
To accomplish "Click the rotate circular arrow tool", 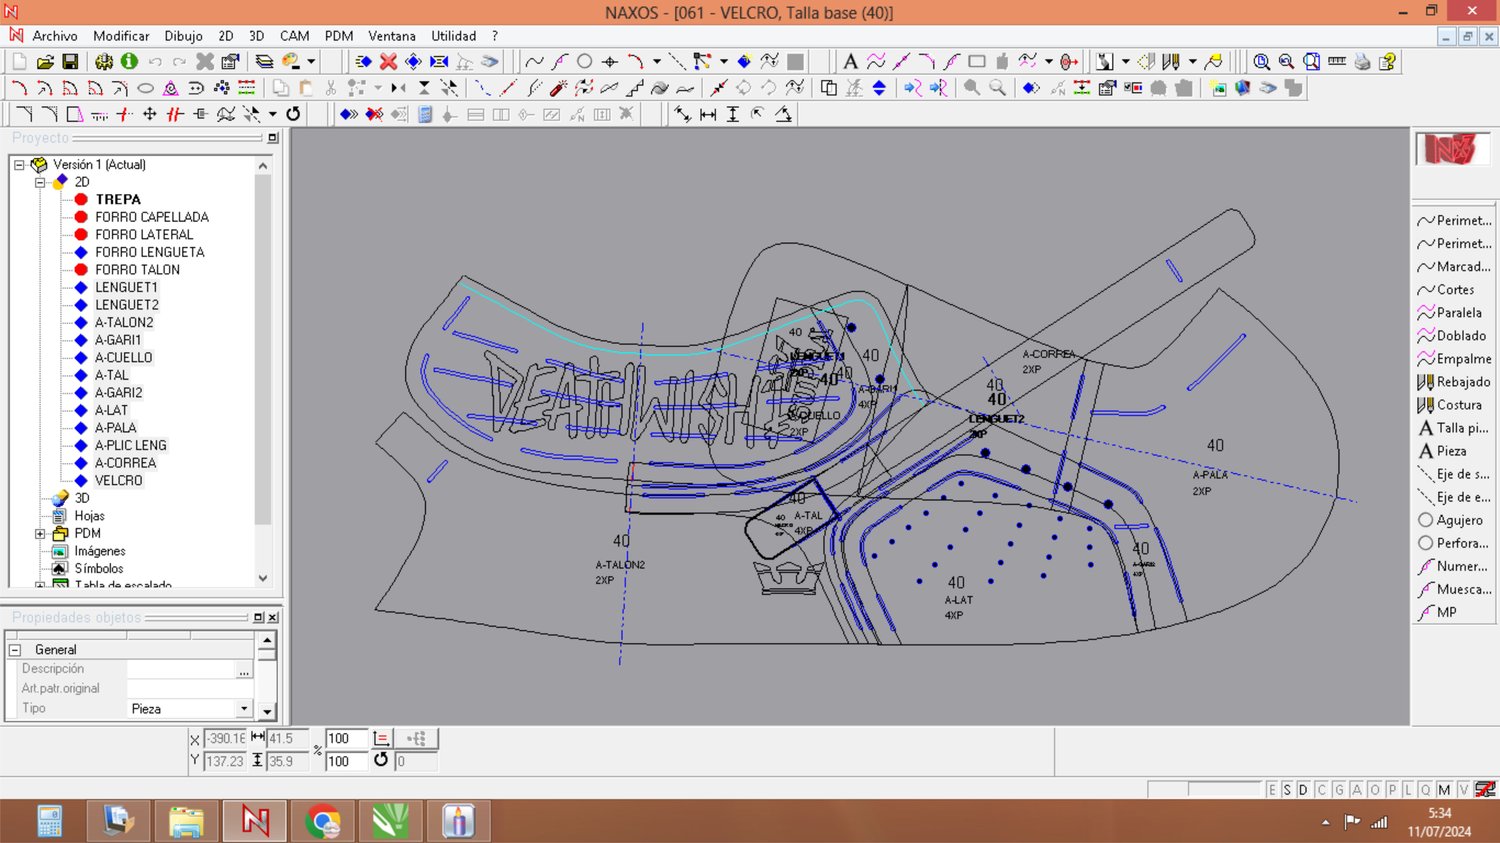I will click(x=293, y=114).
